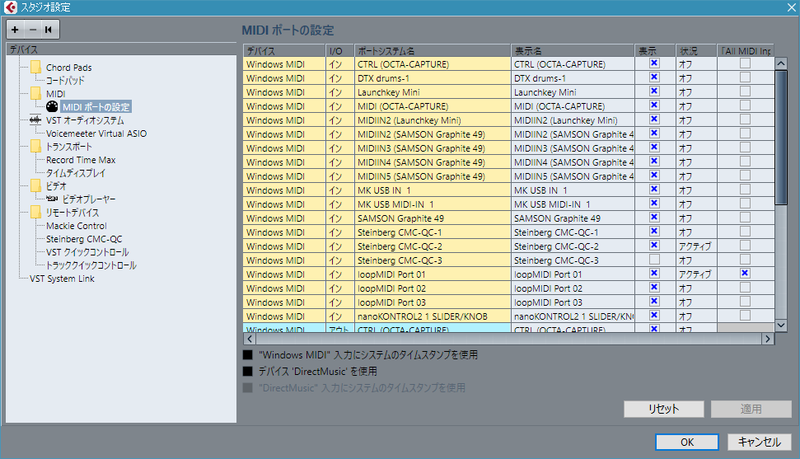Toggle visible checkbox for SAMSON Graphite 49
800x459 pixels.
point(654,217)
